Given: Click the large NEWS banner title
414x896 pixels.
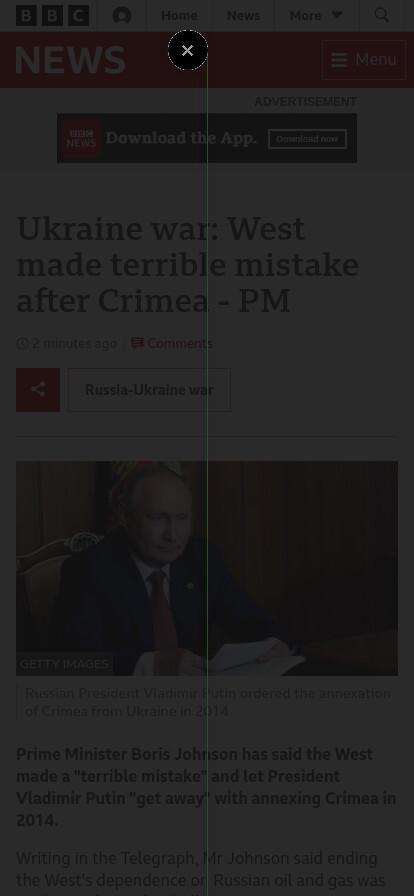Looking at the screenshot, I should coord(70,60).
